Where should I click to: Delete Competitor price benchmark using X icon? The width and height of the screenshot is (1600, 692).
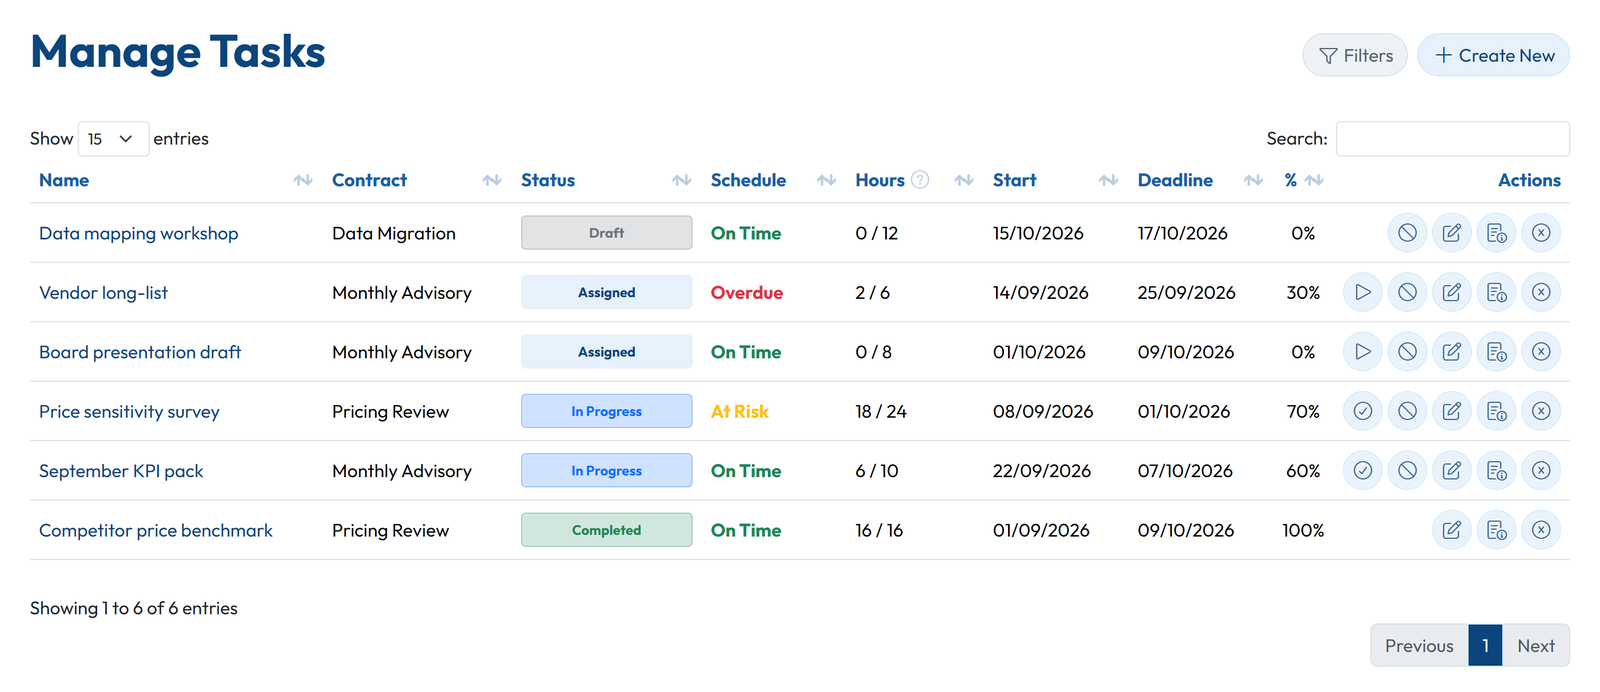pyautogui.click(x=1541, y=530)
